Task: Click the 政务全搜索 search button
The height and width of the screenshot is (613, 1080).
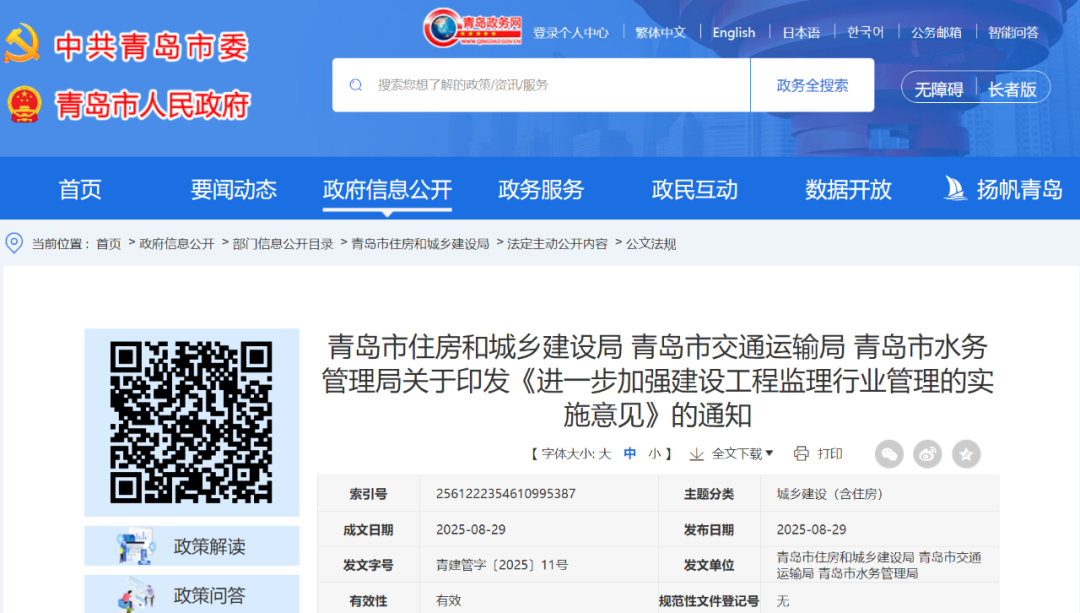Action: pos(810,85)
